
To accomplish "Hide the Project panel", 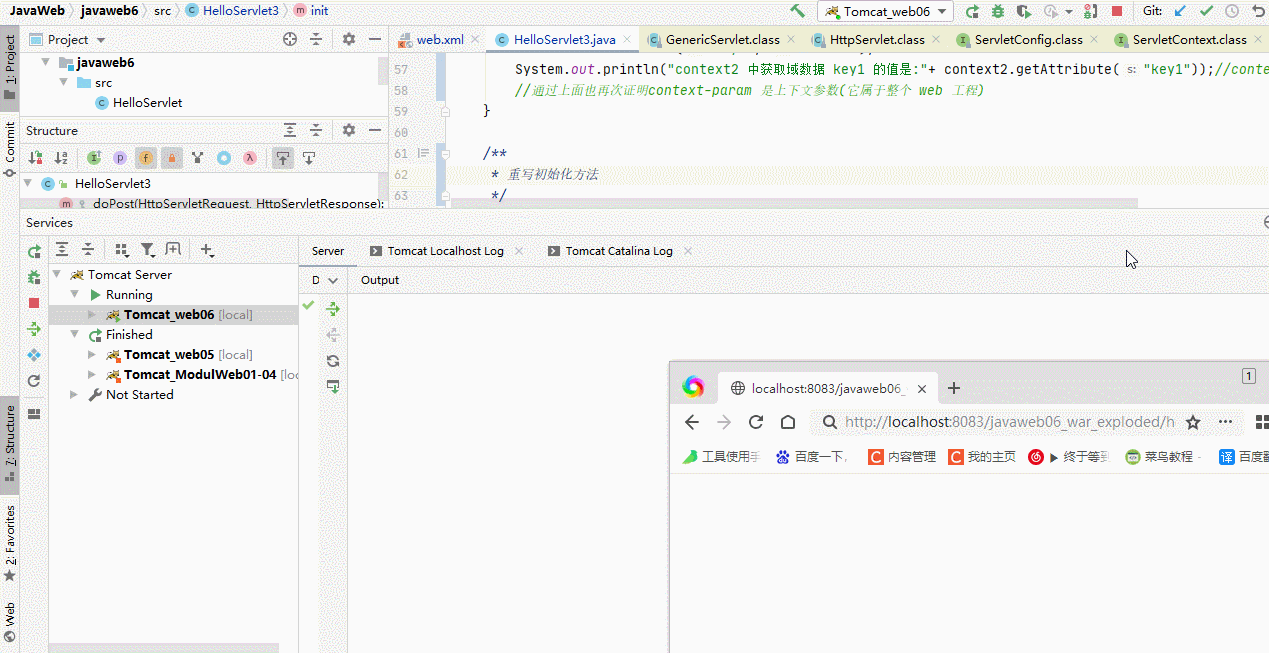I will [375, 39].
